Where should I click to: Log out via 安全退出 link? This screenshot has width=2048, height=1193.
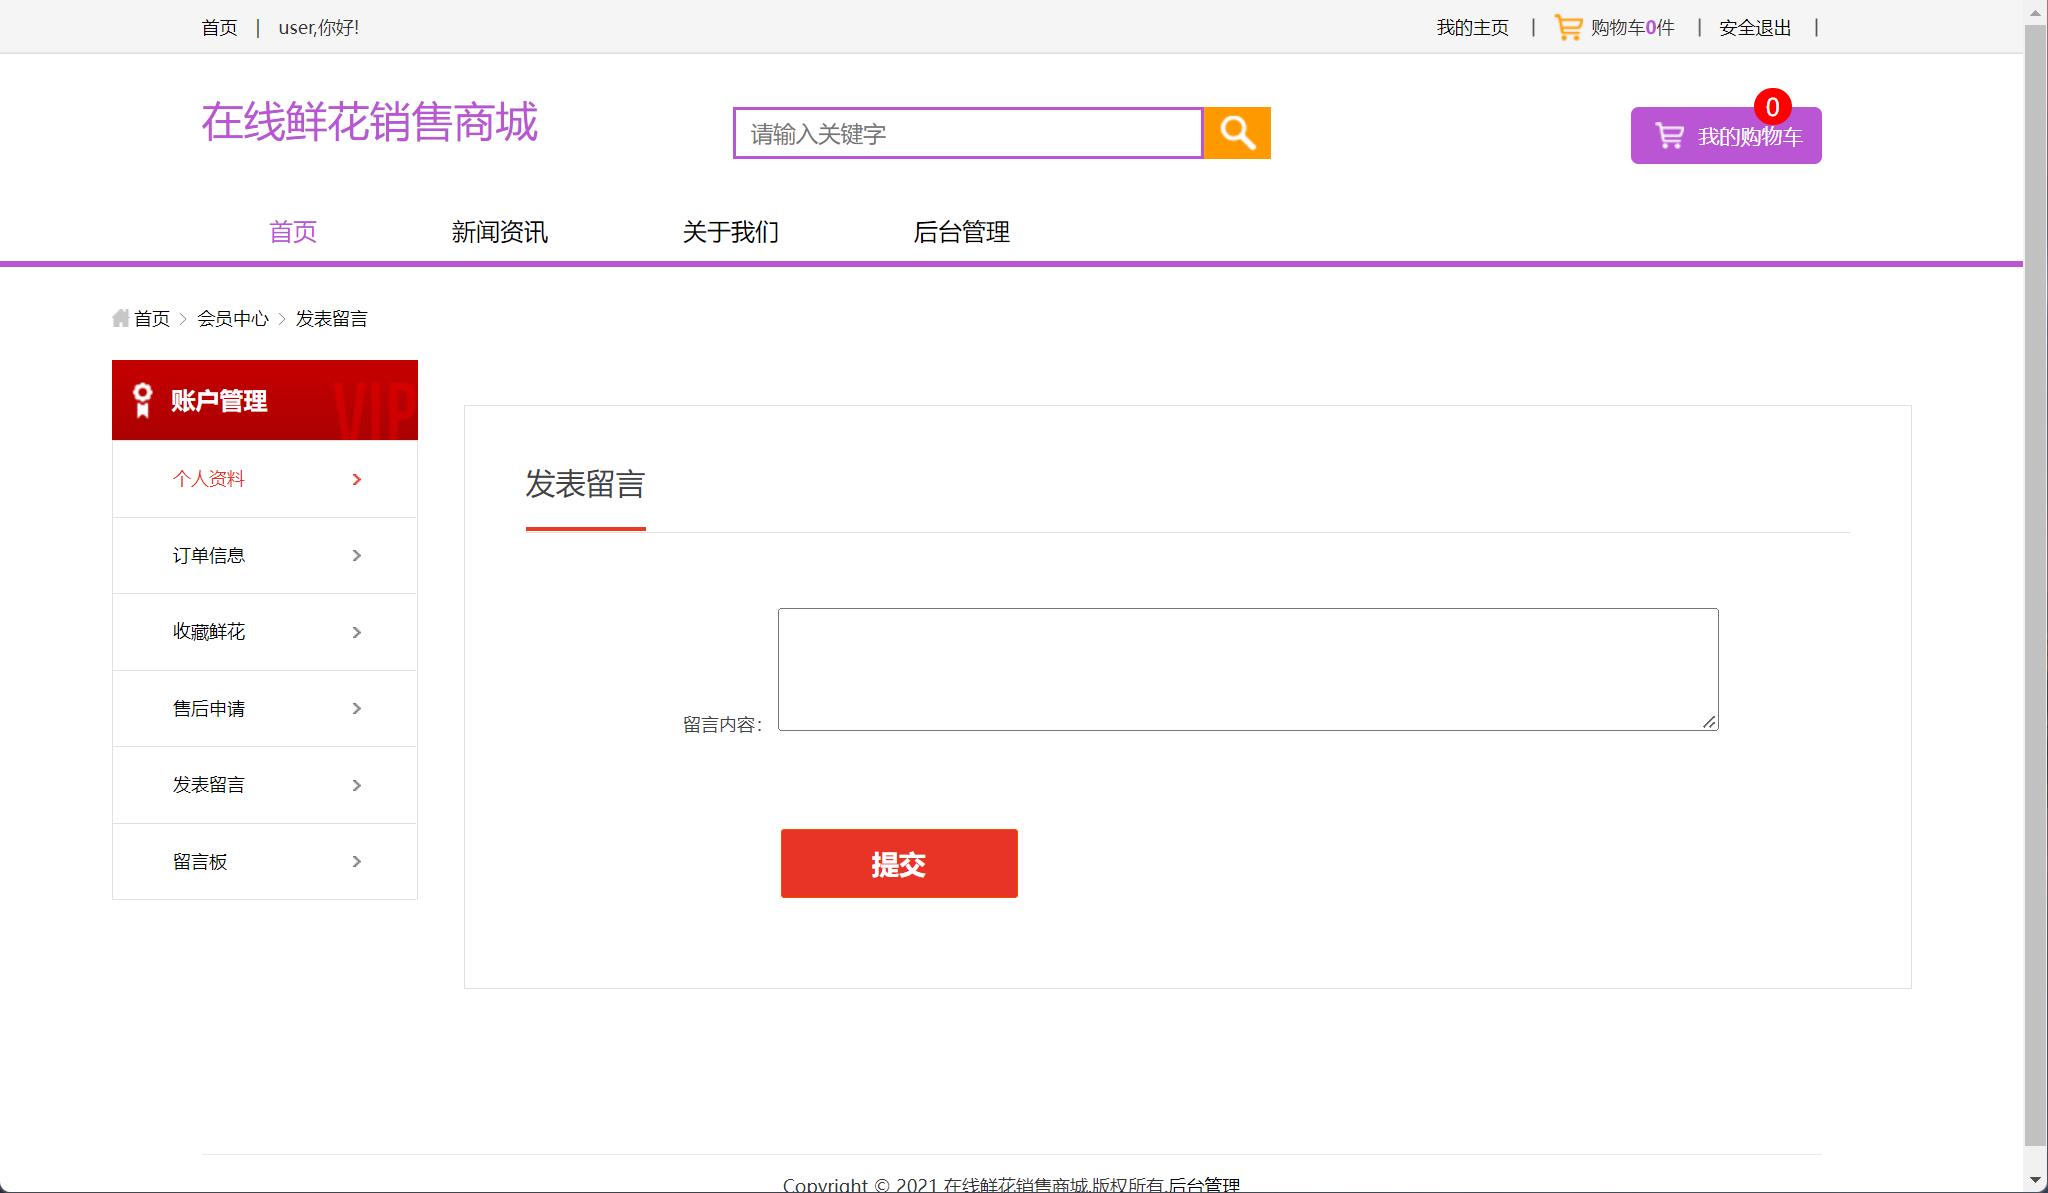tap(1753, 26)
